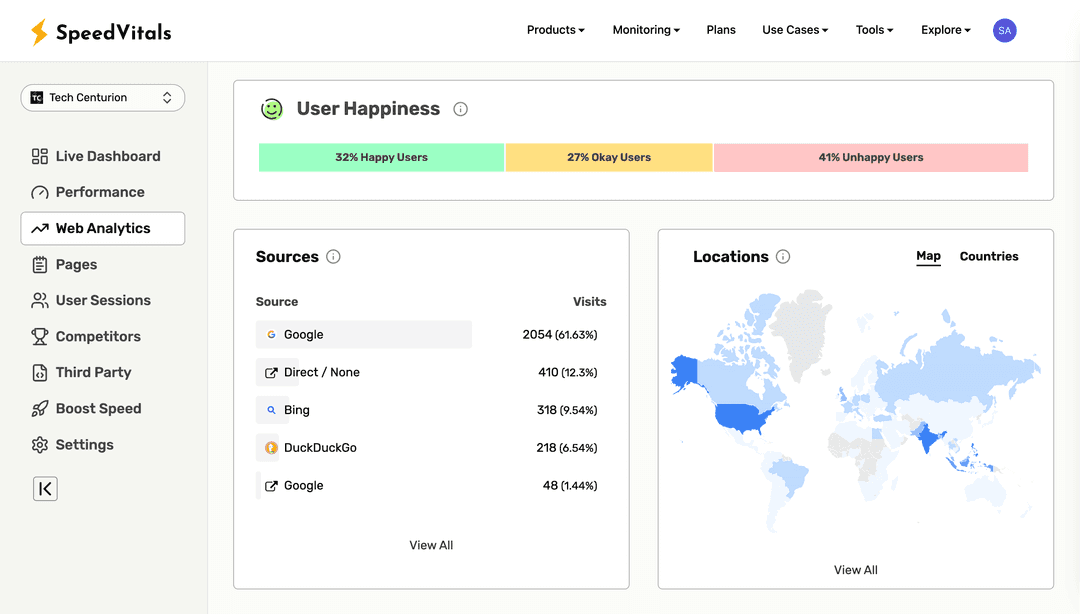Screen dimensions: 1080x614
Task: Open the Tools dropdown in the navbar
Action: pyautogui.click(x=873, y=30)
